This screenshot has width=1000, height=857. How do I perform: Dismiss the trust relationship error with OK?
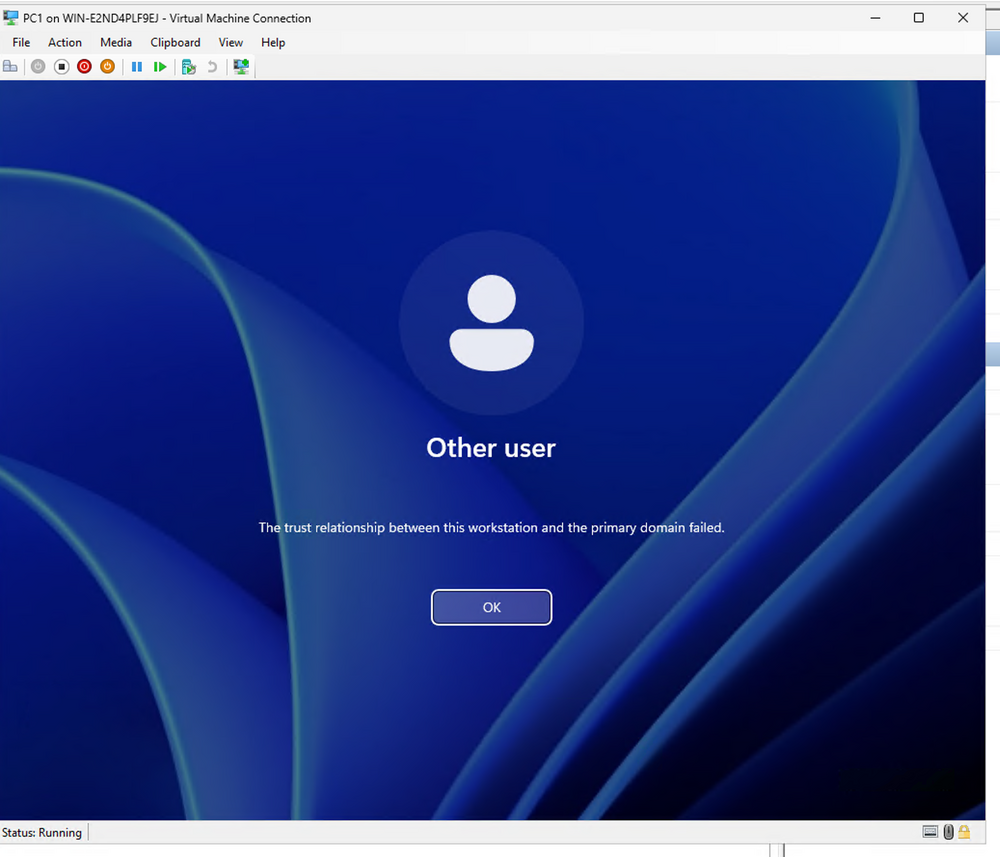click(x=491, y=607)
